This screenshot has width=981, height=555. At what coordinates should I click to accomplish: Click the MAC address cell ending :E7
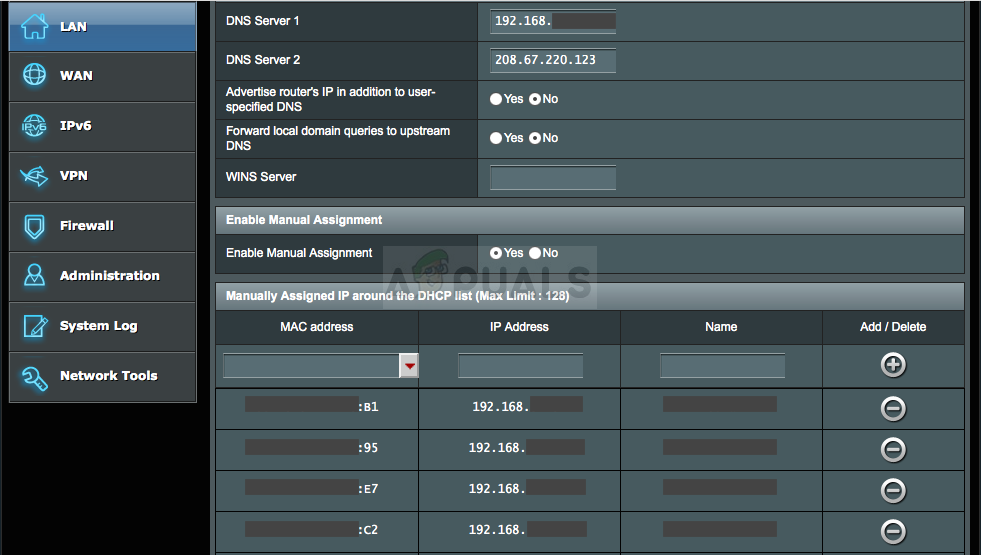[x=317, y=491]
